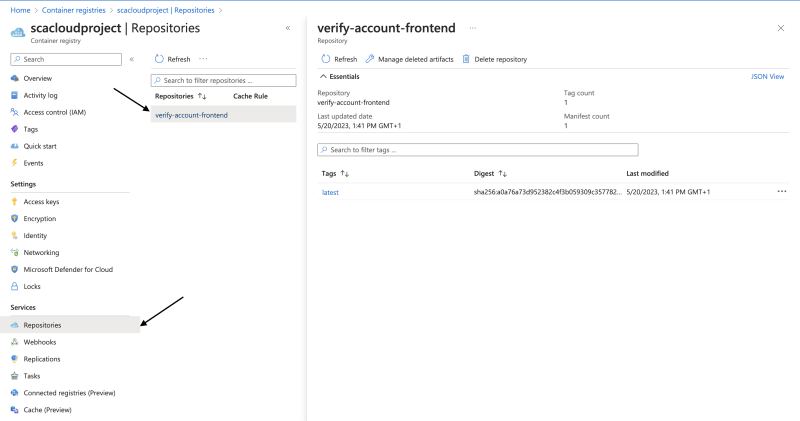Viewport: 800px width, 421px height.
Task: Click the Cache (Preview) icon
Action: tap(14, 410)
